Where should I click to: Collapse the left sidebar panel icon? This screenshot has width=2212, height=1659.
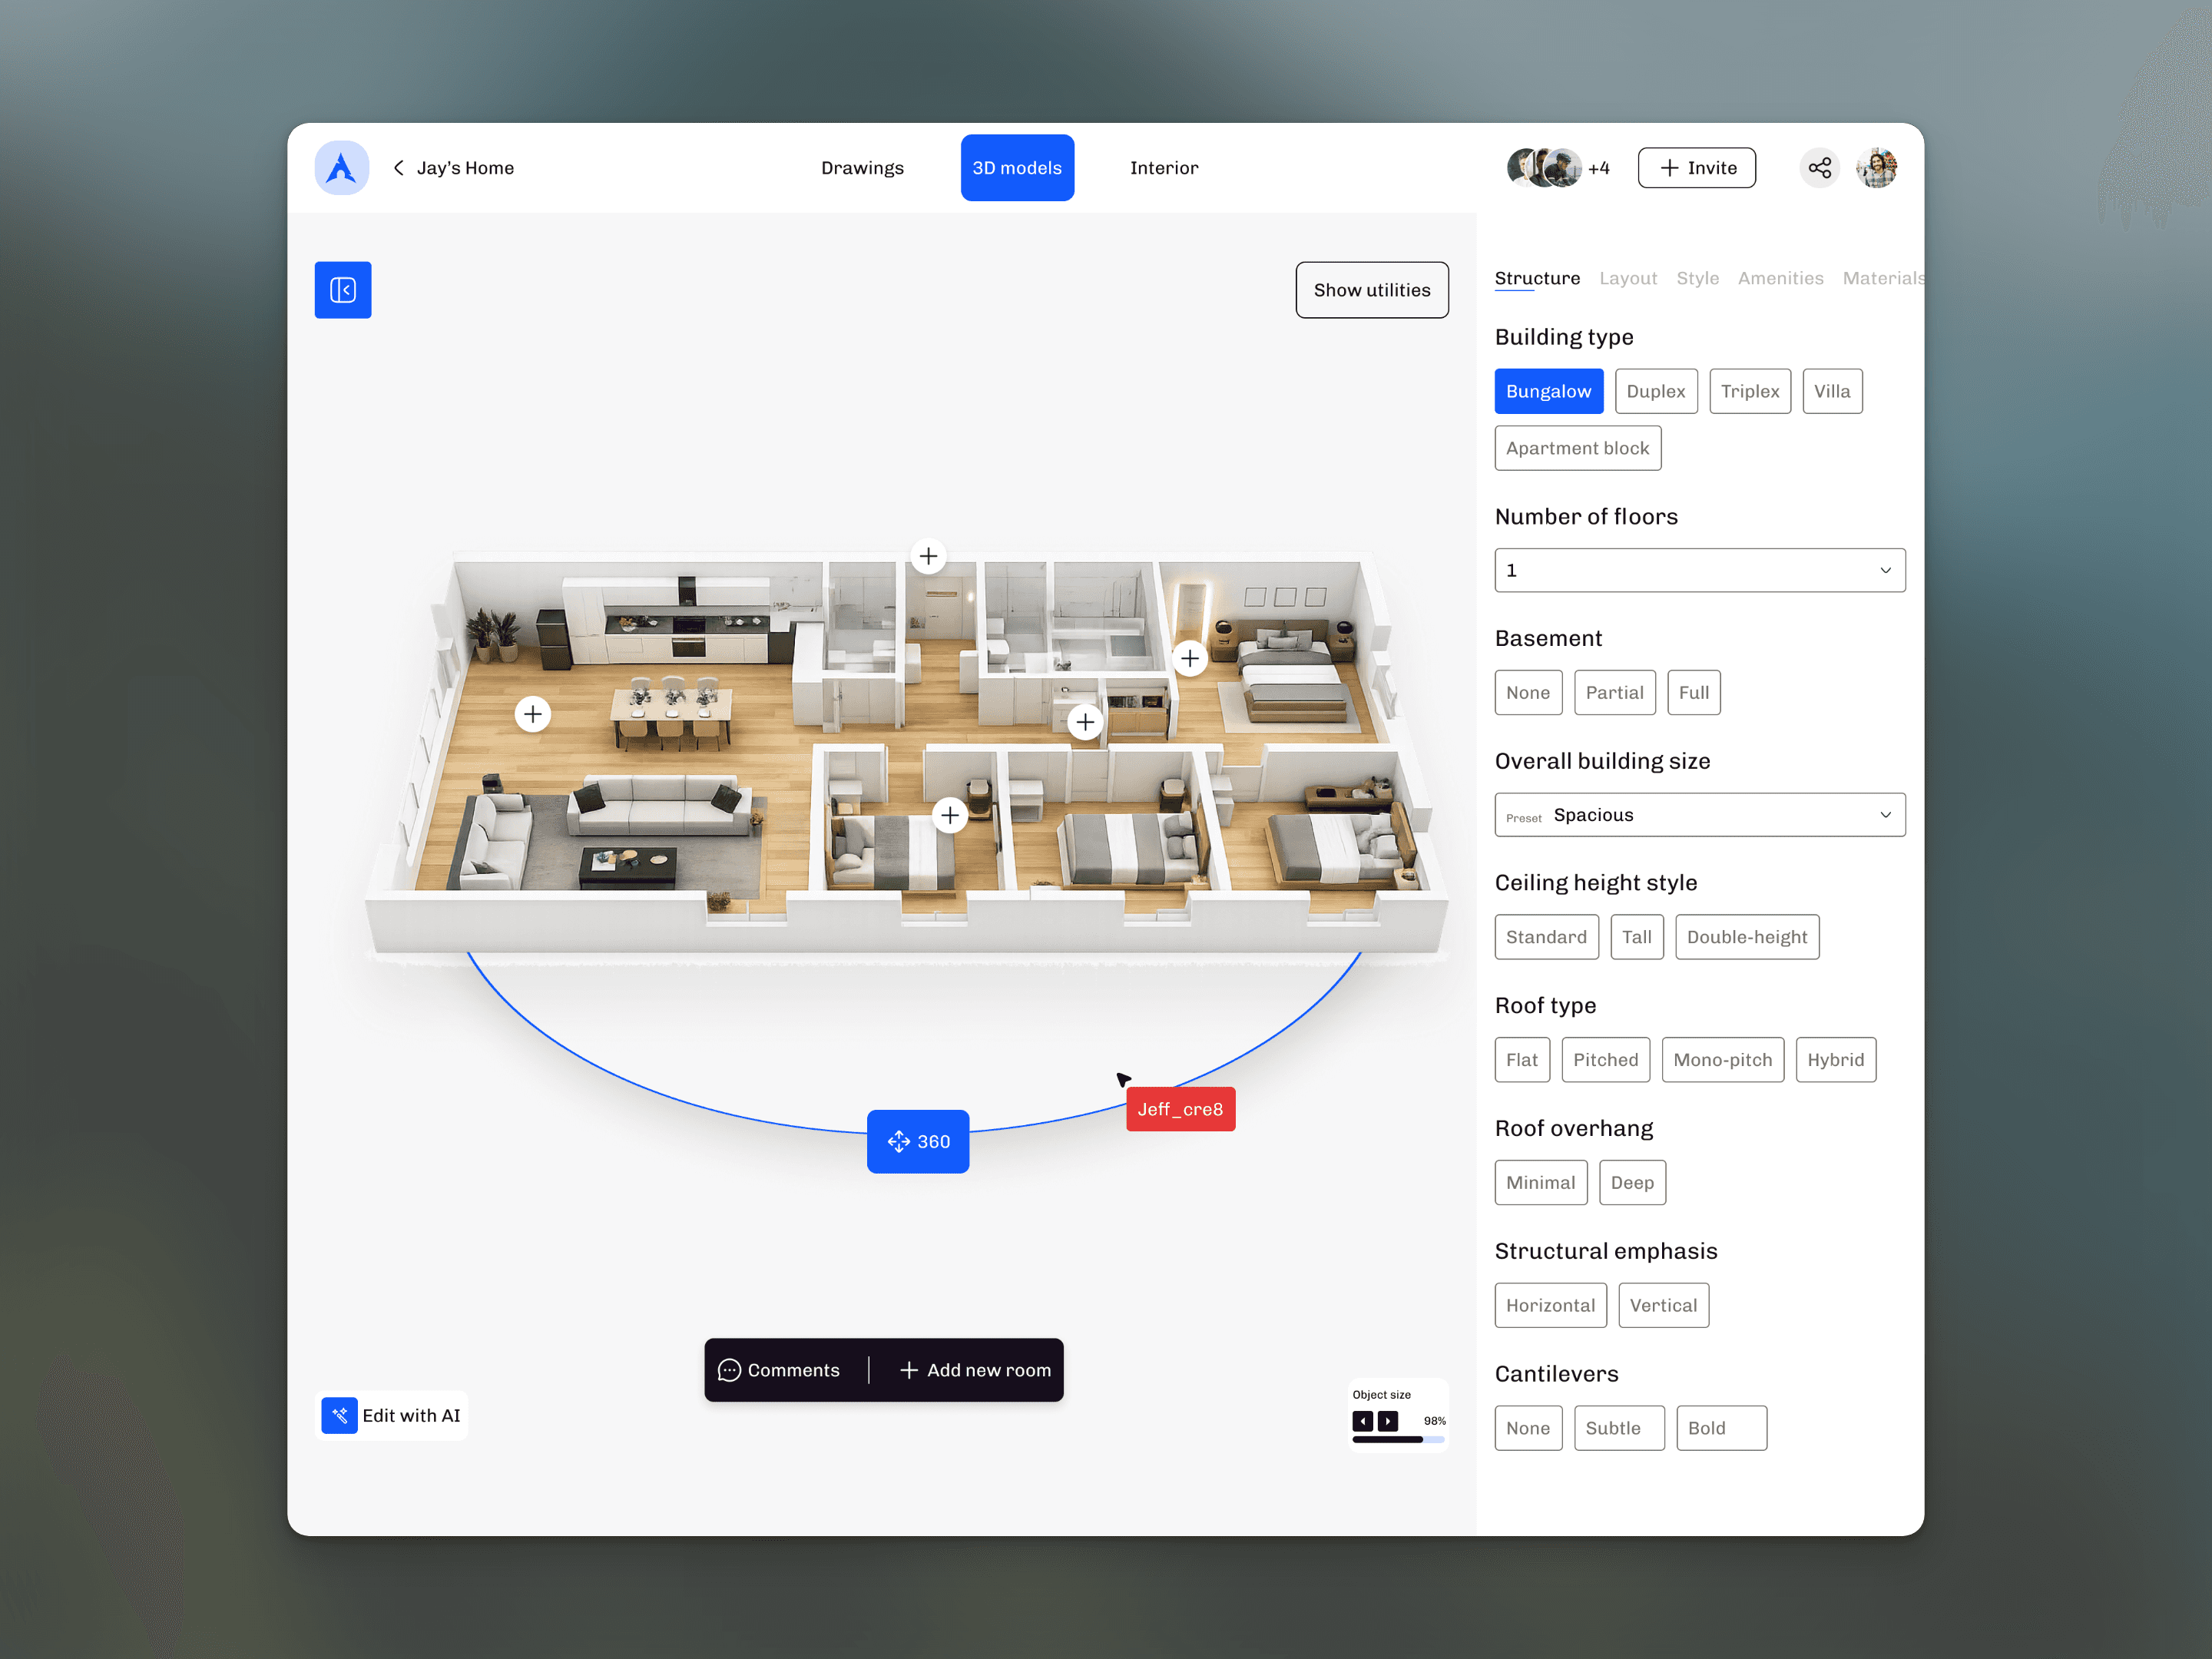point(343,290)
